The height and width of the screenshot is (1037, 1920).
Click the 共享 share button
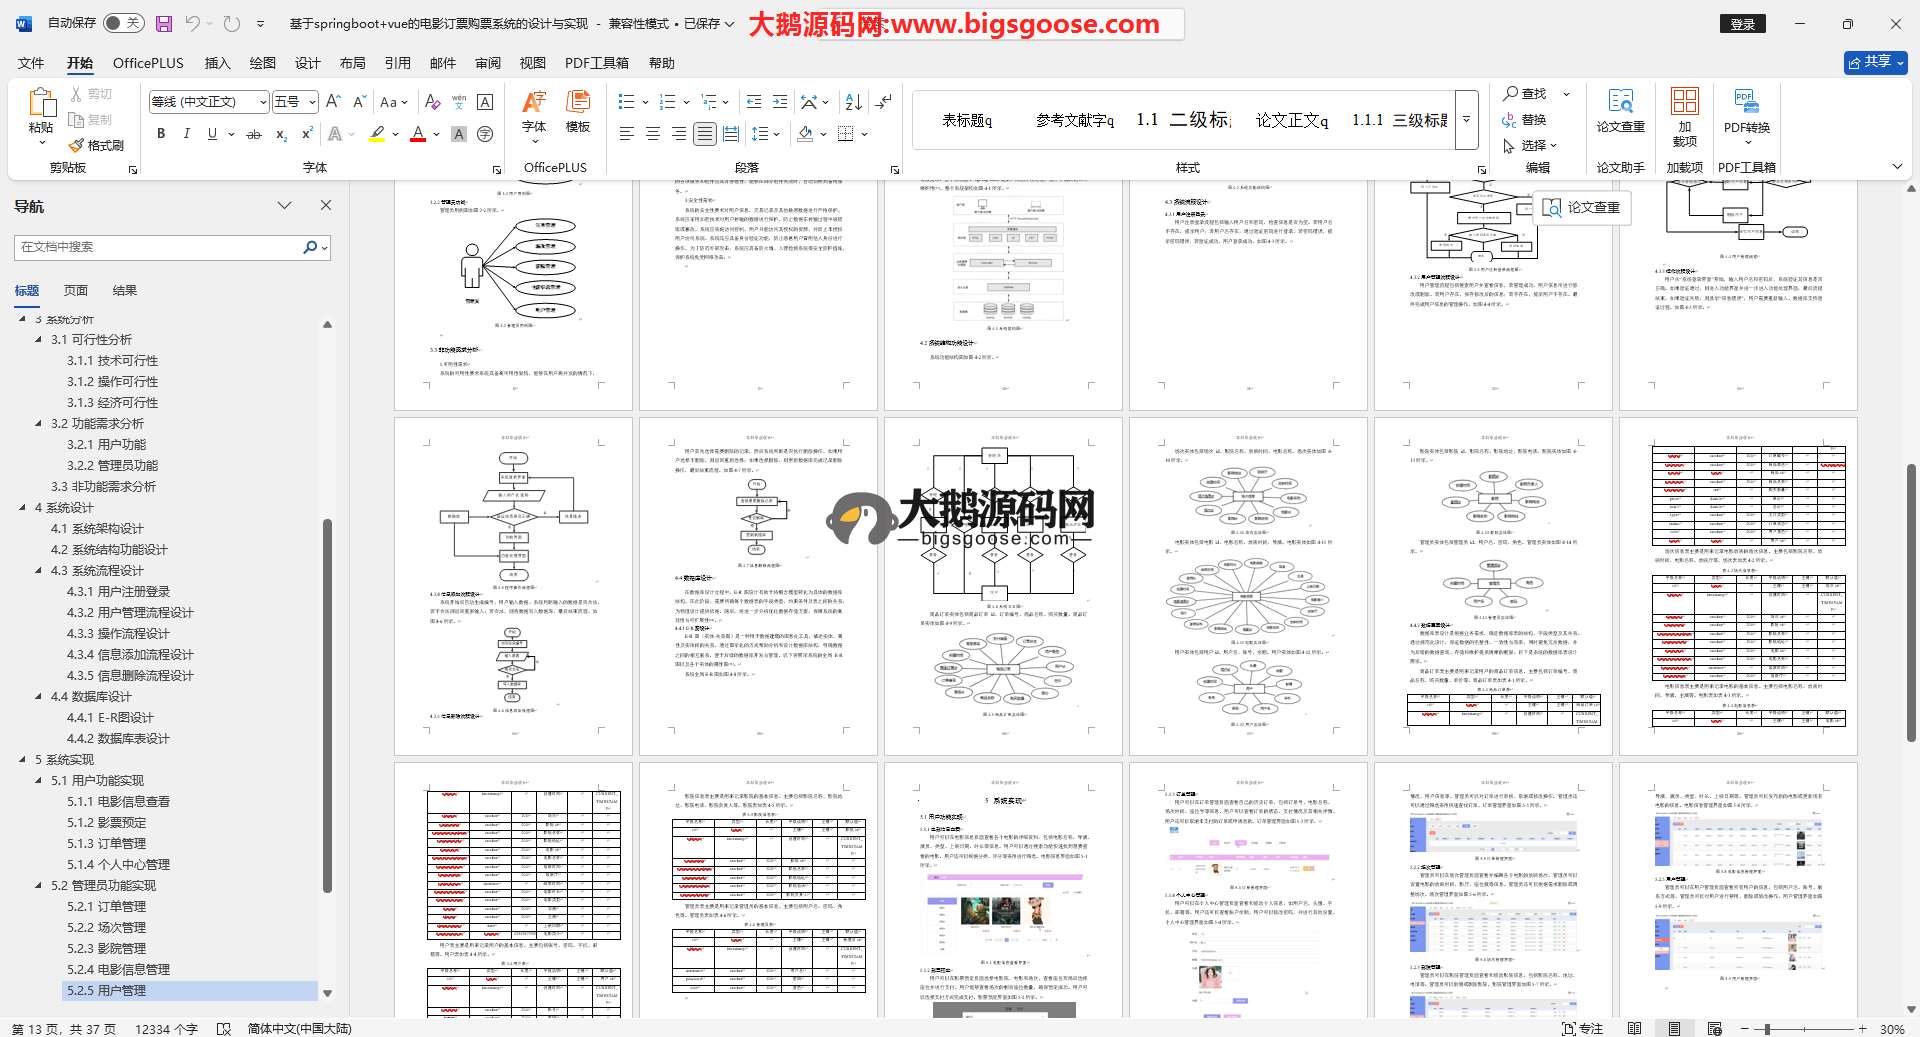1875,62
